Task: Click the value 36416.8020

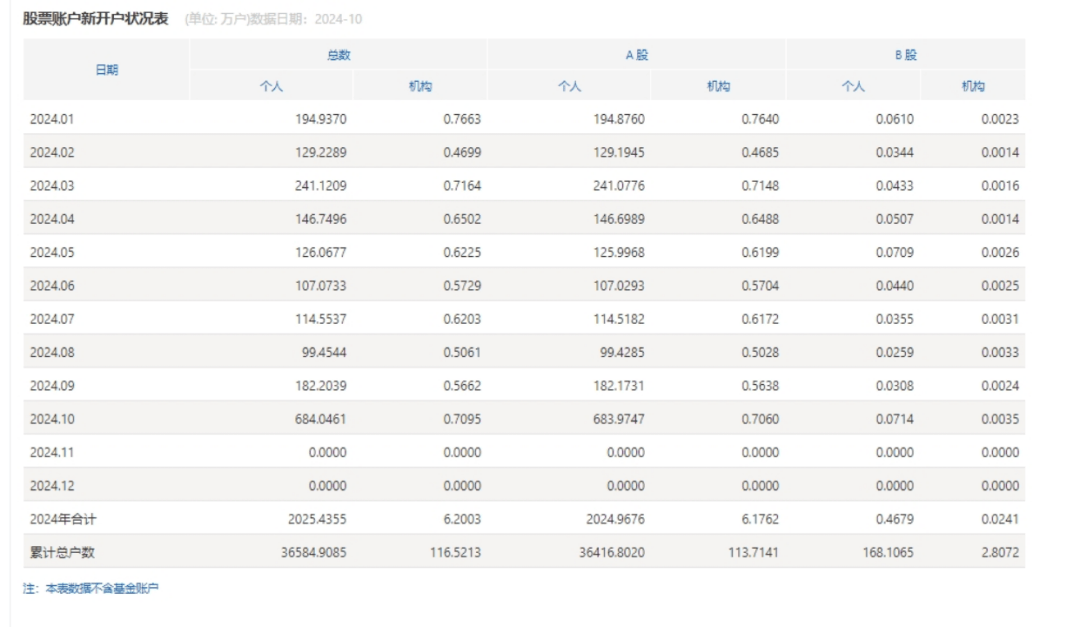Action: 612,553
